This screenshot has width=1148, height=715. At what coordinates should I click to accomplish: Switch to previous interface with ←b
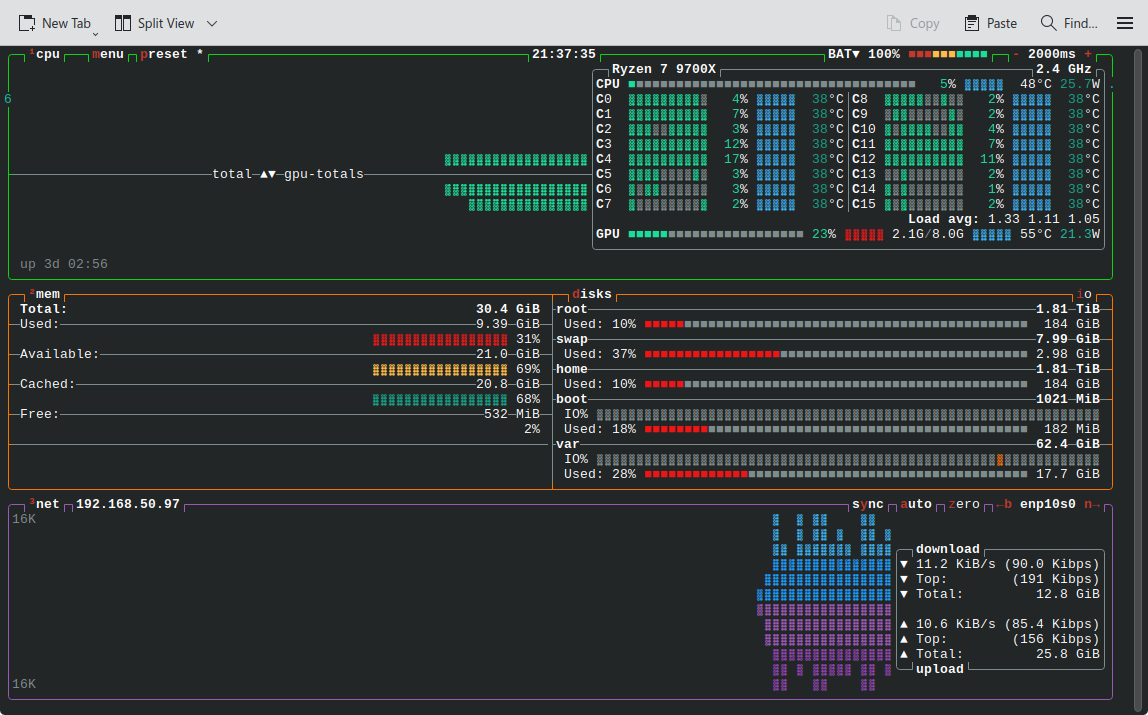click(1004, 504)
